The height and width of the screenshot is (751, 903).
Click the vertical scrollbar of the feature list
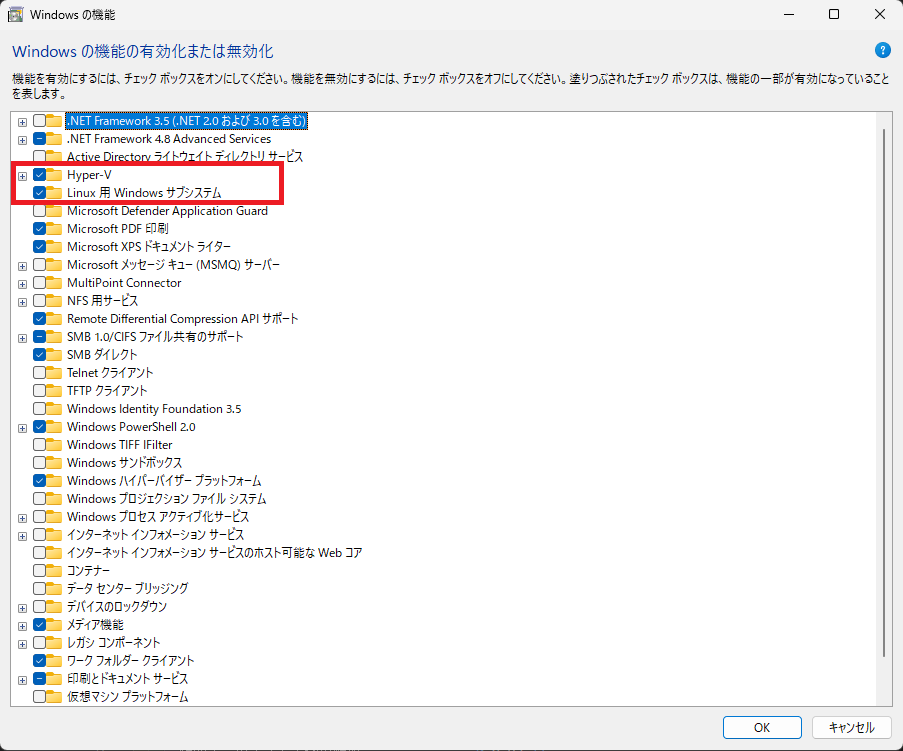[883, 393]
